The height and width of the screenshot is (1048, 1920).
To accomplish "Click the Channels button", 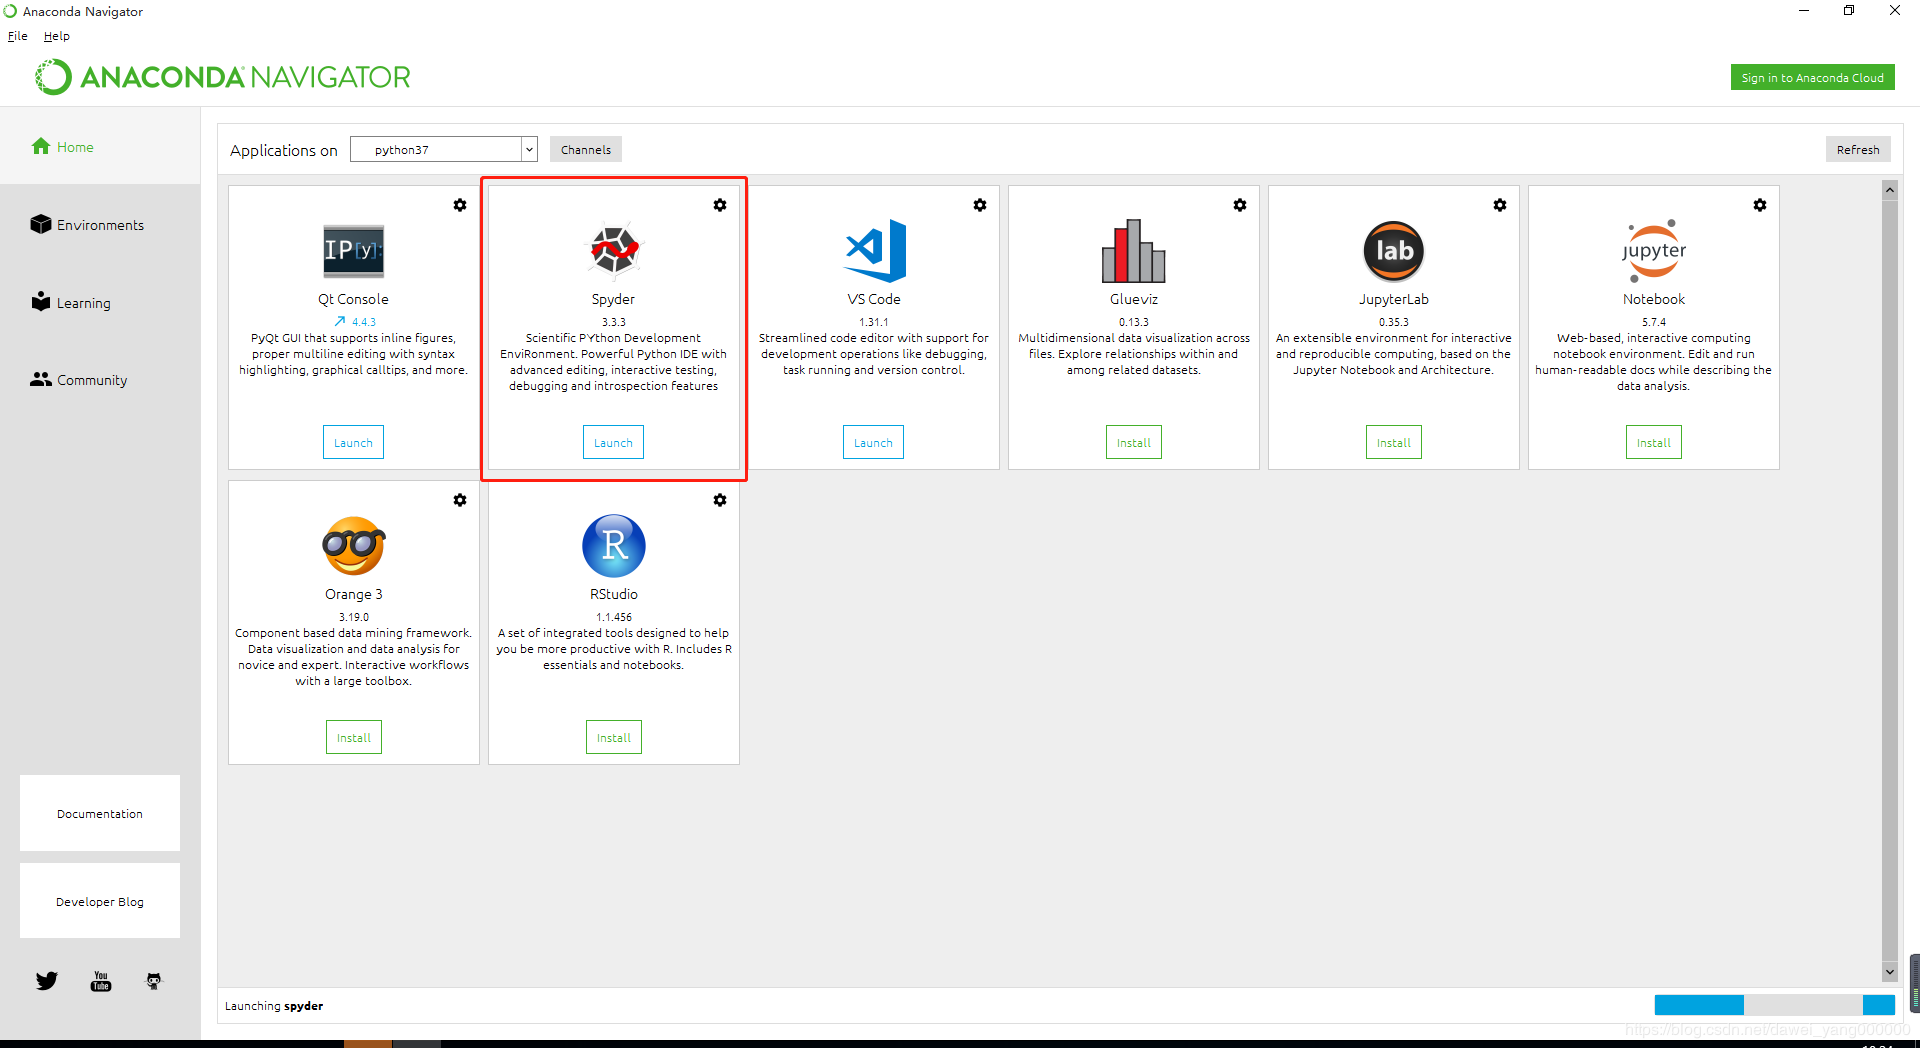I will pos(586,149).
